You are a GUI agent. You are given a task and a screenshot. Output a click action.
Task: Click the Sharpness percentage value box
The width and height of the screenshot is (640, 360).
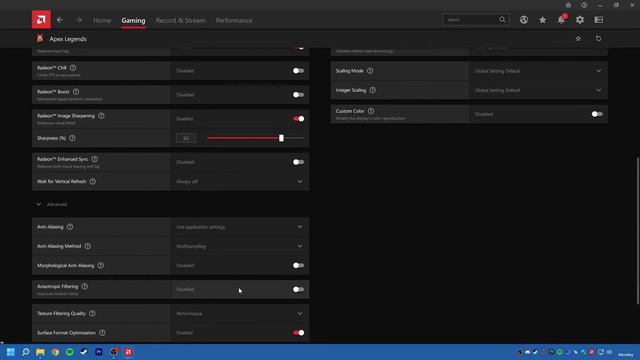pos(186,138)
